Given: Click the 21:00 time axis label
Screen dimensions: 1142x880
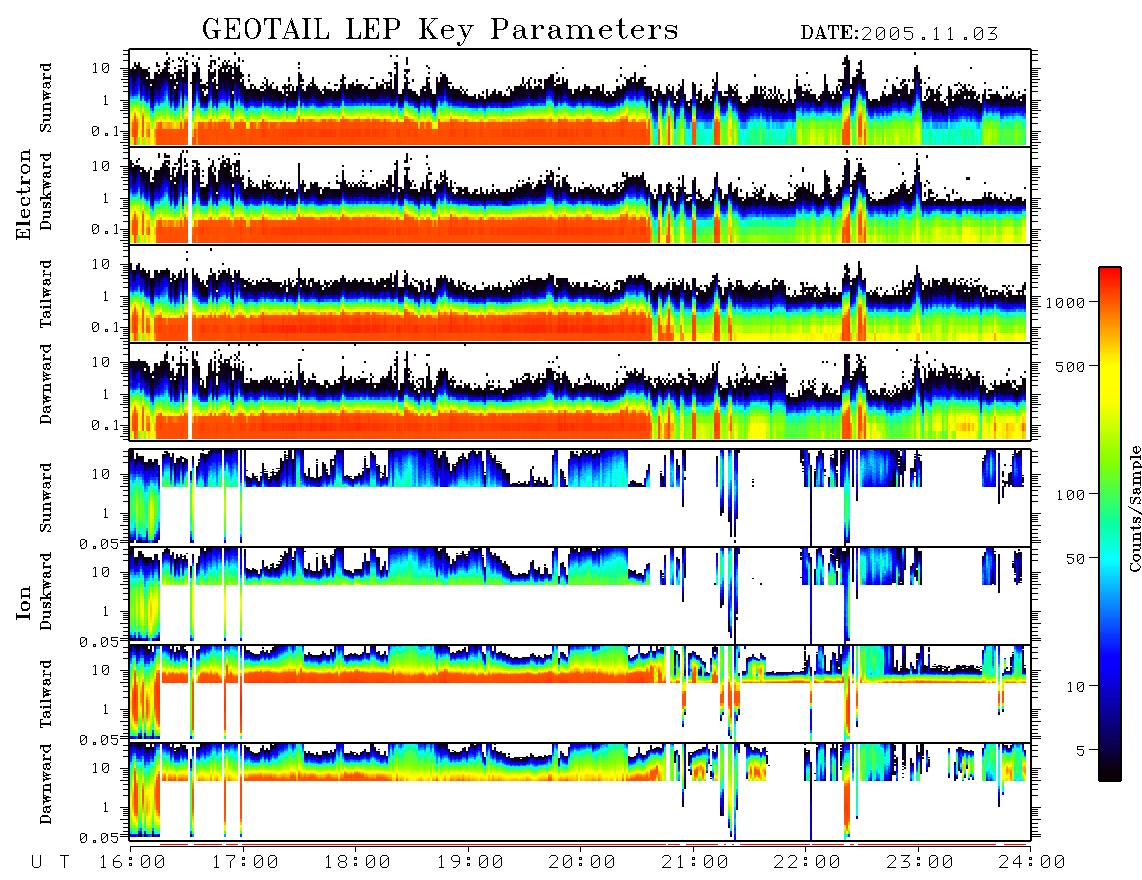Looking at the screenshot, I should click(x=695, y=862).
